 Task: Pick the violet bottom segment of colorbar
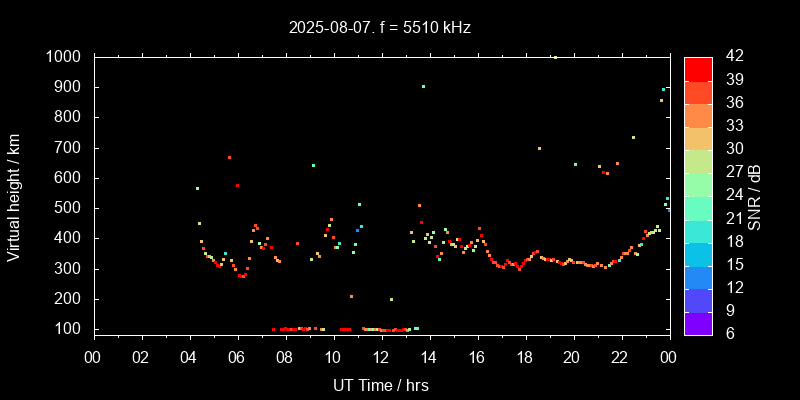698,321
